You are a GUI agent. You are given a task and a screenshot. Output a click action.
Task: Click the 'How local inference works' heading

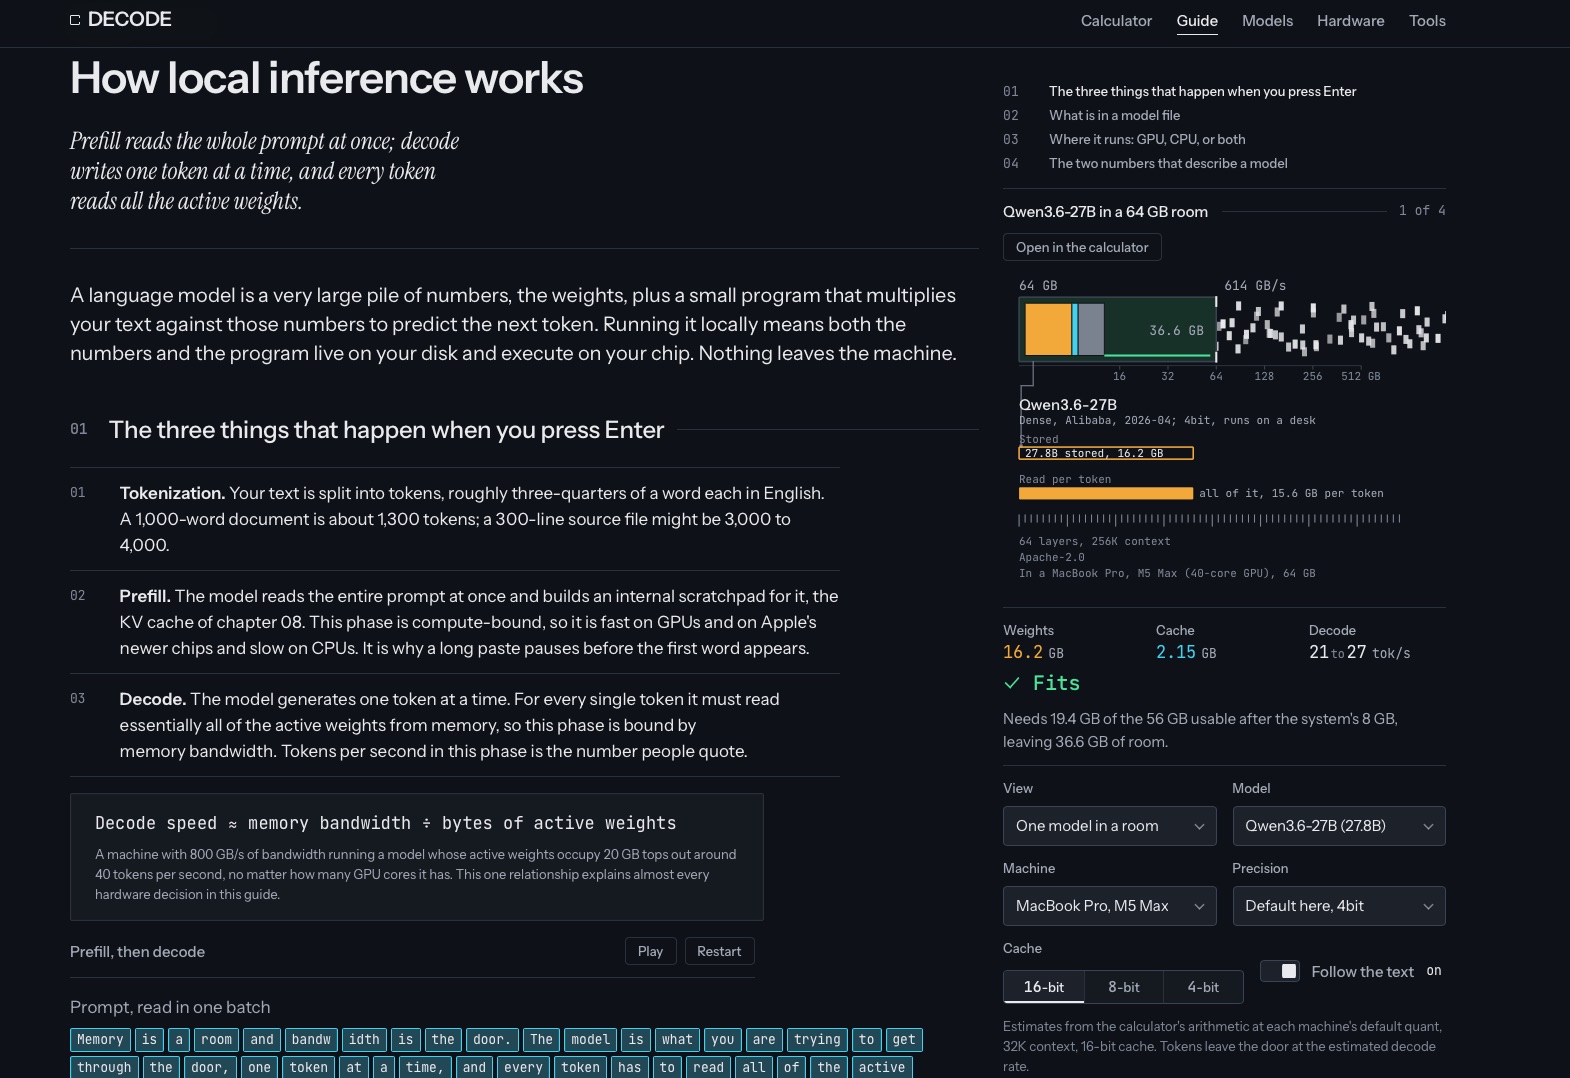coord(327,78)
